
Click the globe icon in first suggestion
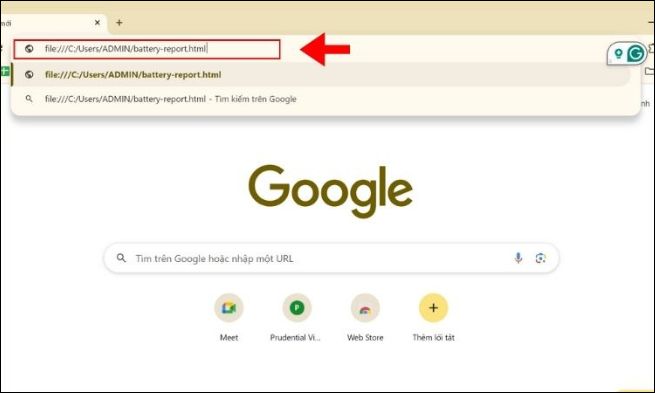29,75
